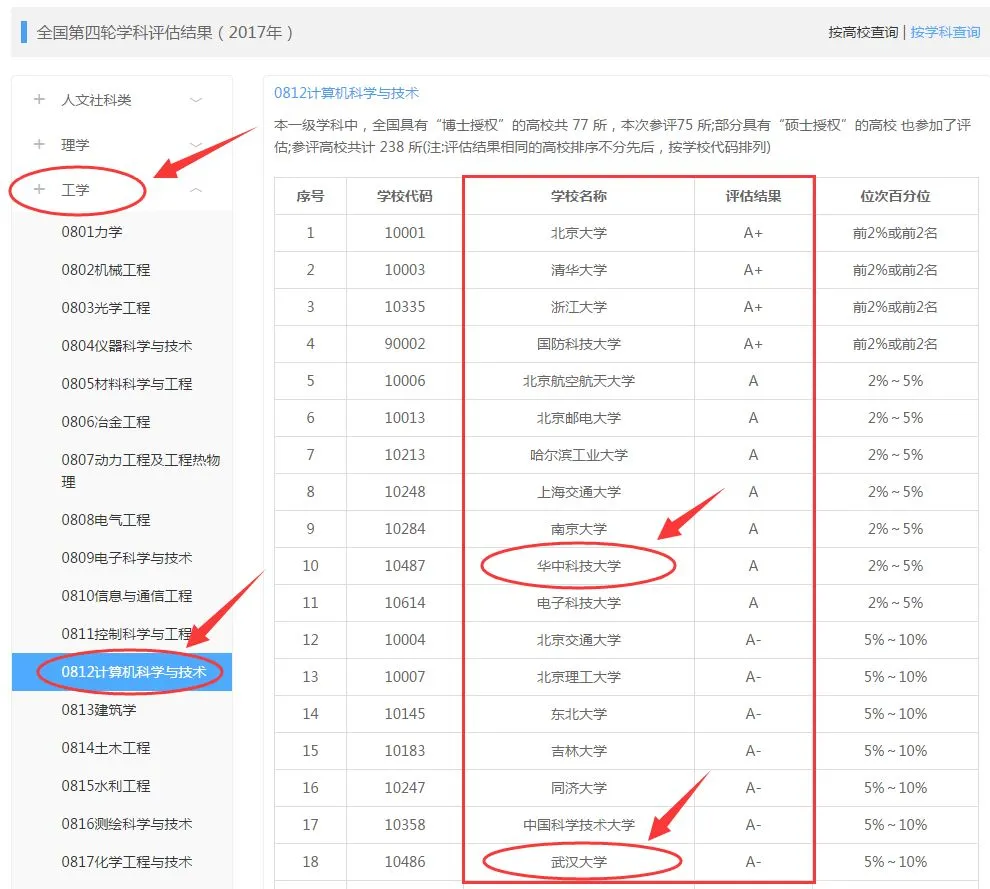Click 中国科学技术大学 in the table

578,825
